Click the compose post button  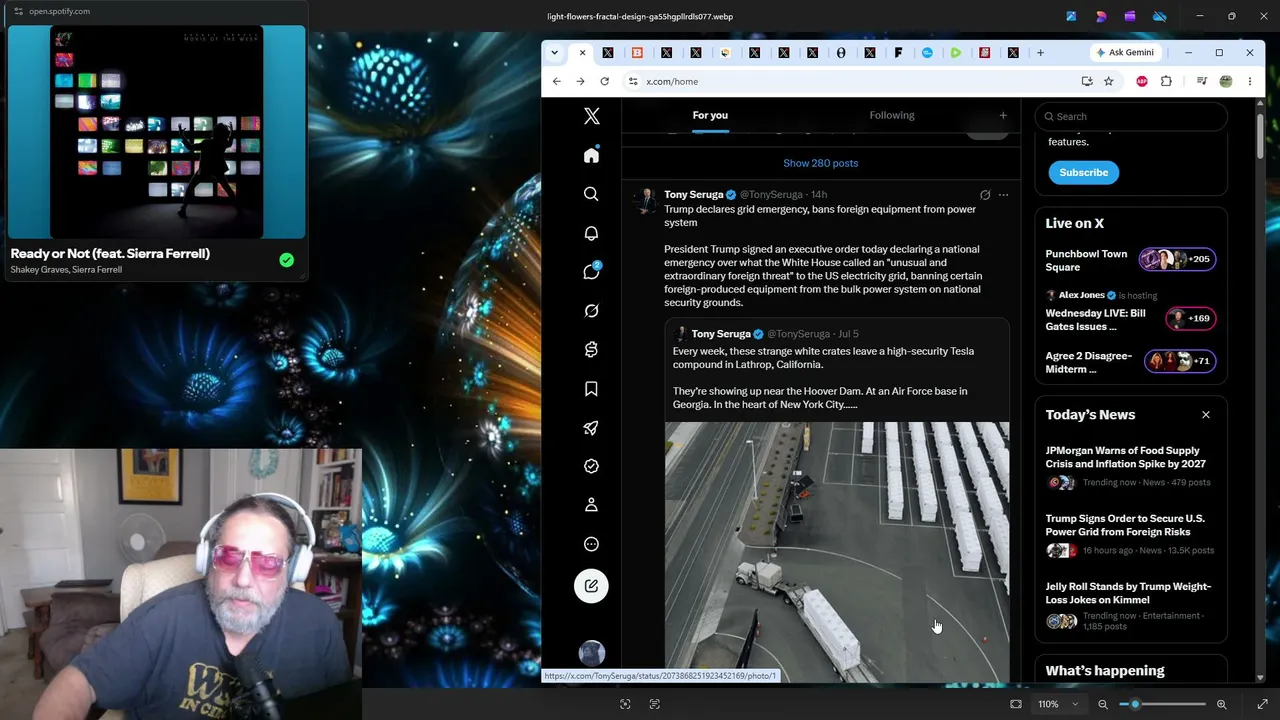click(x=591, y=586)
